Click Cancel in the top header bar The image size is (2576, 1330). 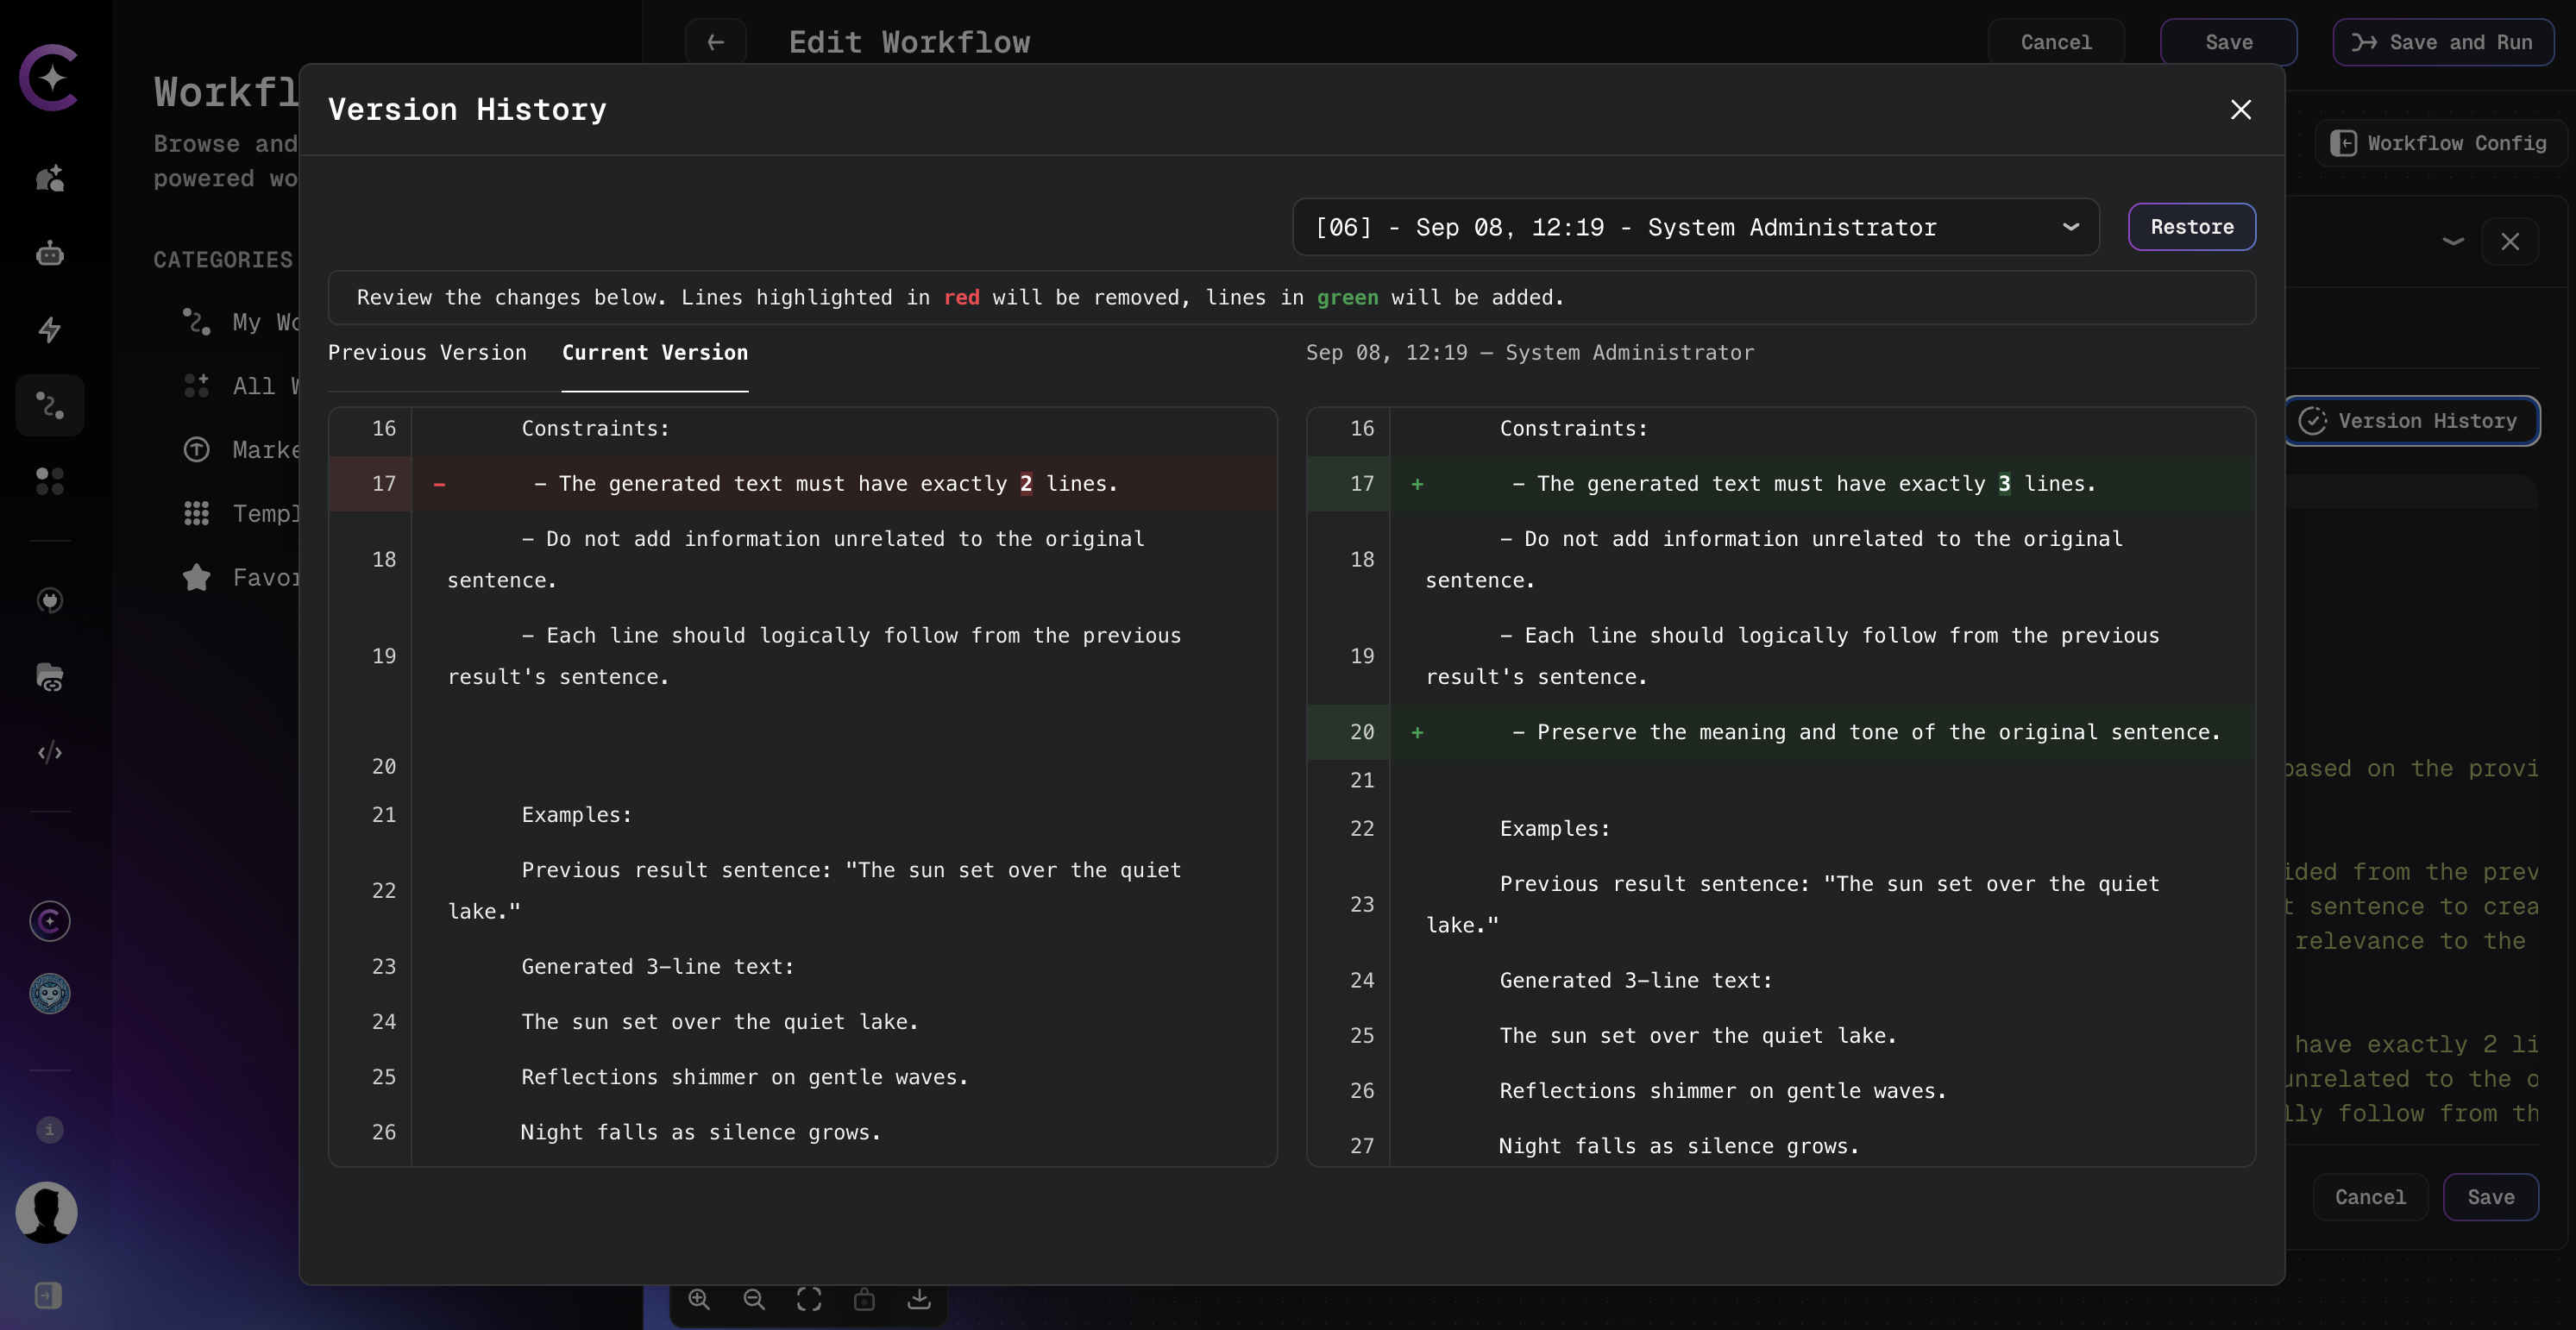click(x=2055, y=42)
